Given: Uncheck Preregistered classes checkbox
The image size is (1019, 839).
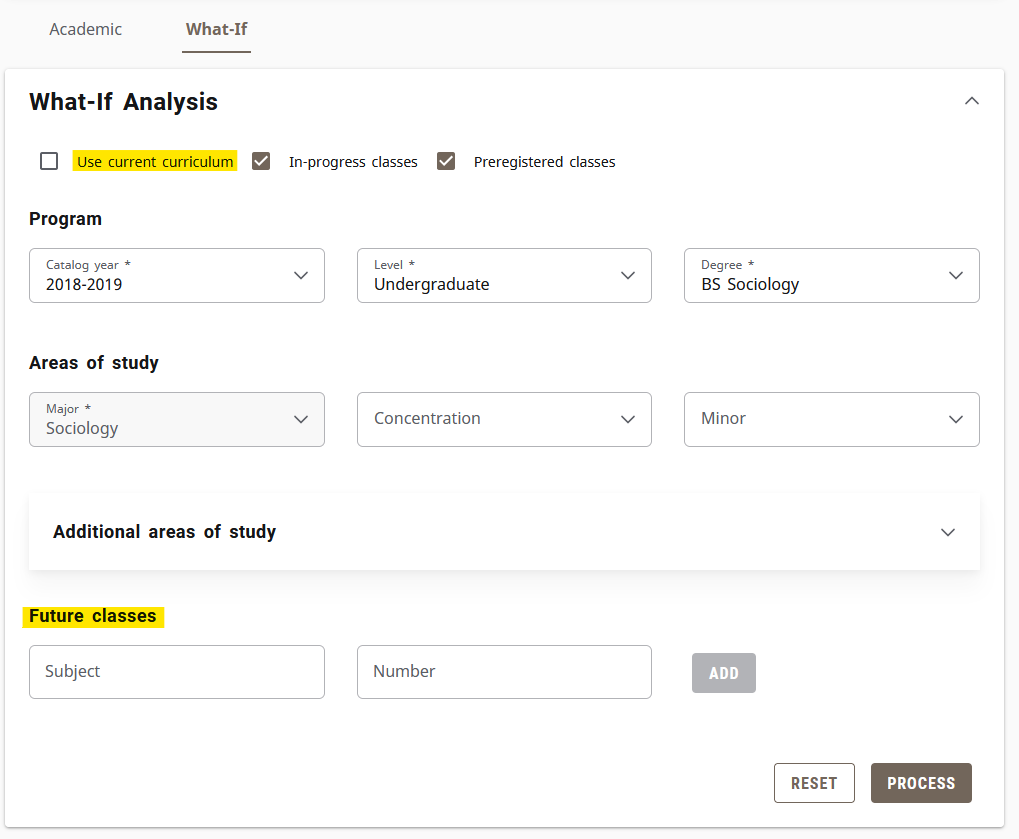Looking at the screenshot, I should 446,161.
